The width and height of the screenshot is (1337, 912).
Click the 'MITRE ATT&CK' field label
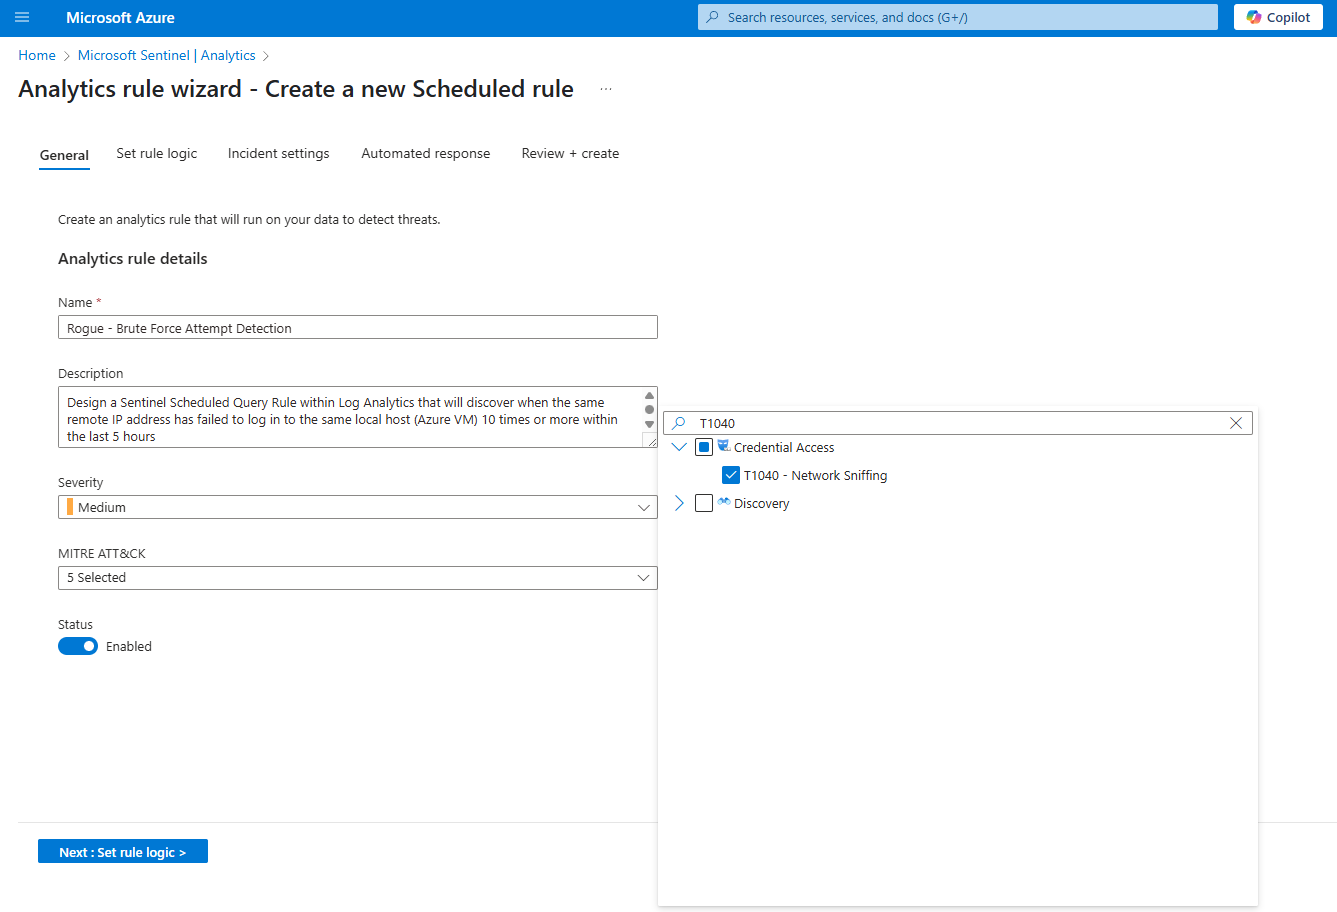click(102, 553)
